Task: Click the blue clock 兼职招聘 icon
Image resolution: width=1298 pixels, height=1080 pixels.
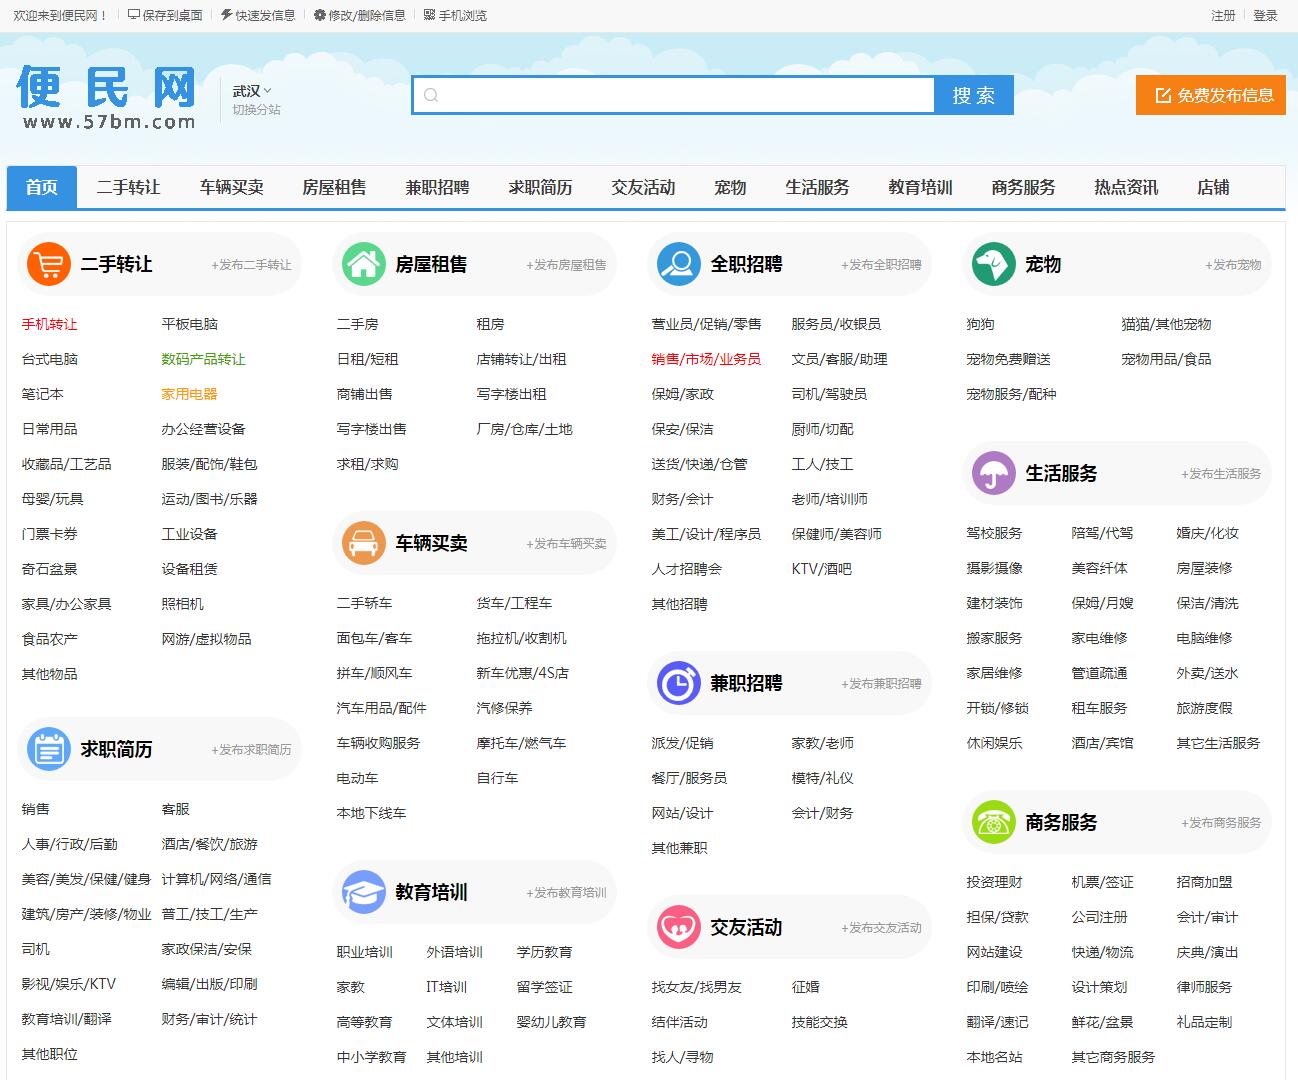Action: (678, 684)
